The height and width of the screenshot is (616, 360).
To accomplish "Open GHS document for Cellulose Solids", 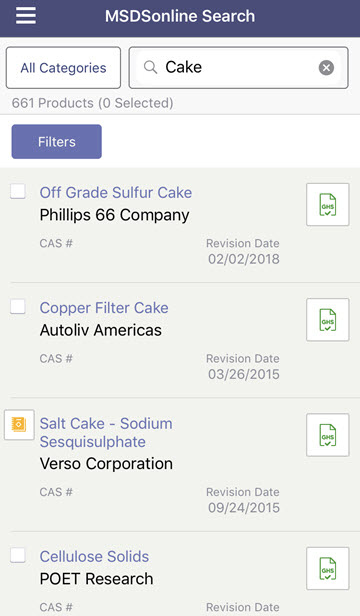I will click(328, 568).
